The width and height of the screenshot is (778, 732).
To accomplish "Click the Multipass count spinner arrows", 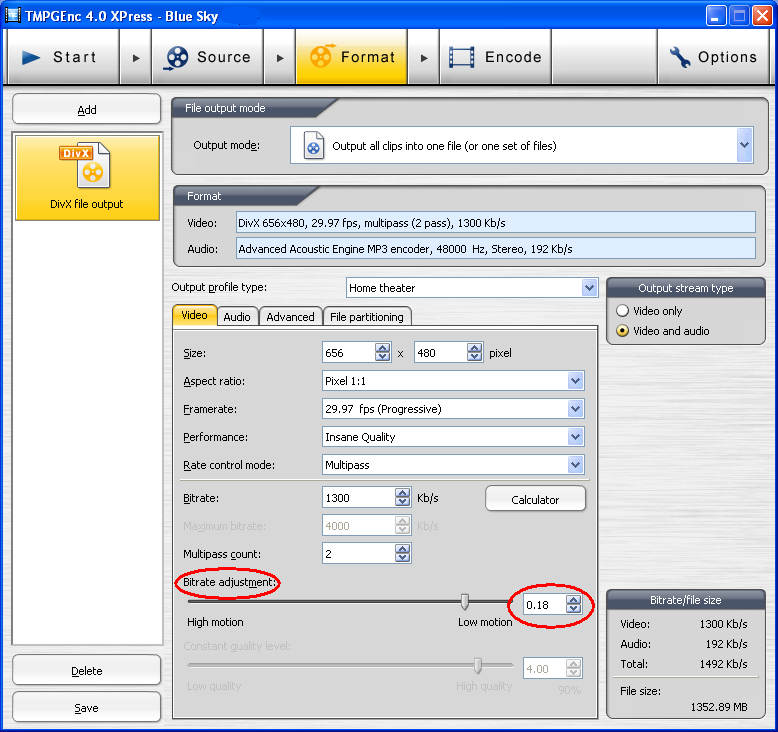I will point(402,553).
